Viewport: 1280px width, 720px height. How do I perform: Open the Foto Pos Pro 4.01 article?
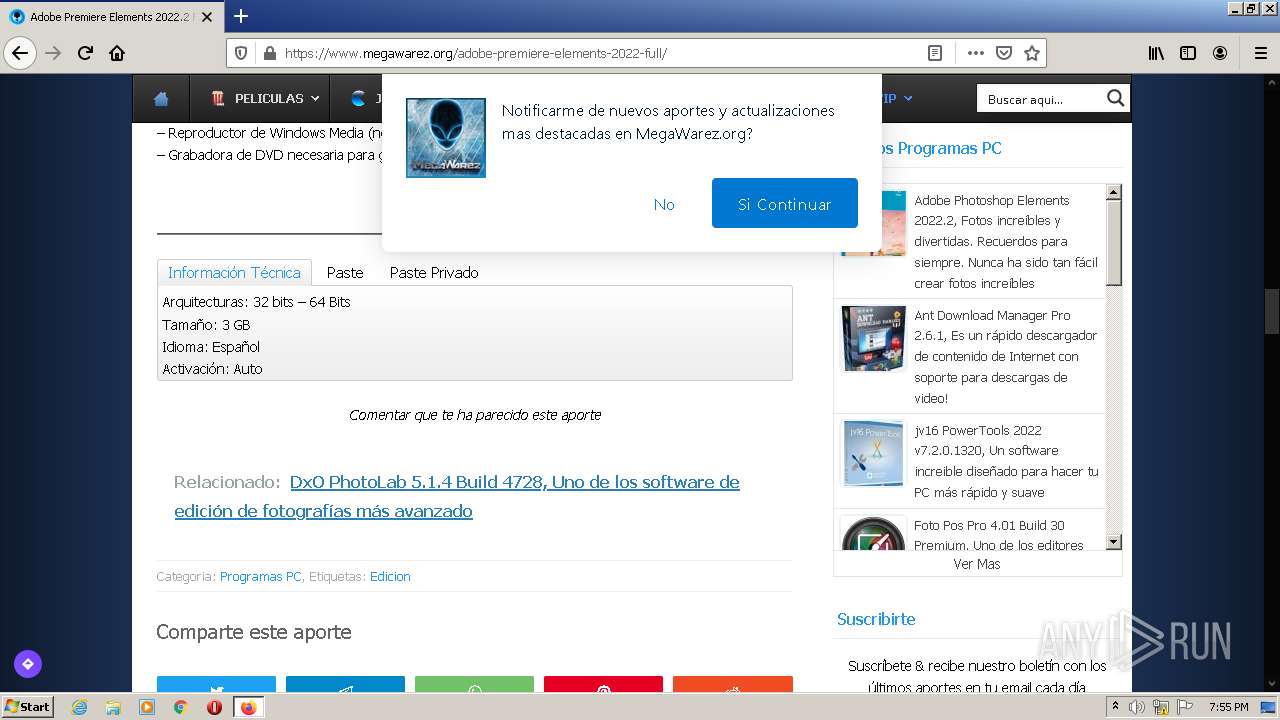tap(998, 535)
